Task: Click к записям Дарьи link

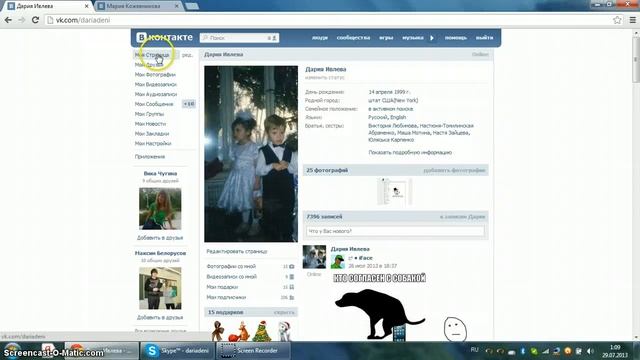Action: point(462,217)
